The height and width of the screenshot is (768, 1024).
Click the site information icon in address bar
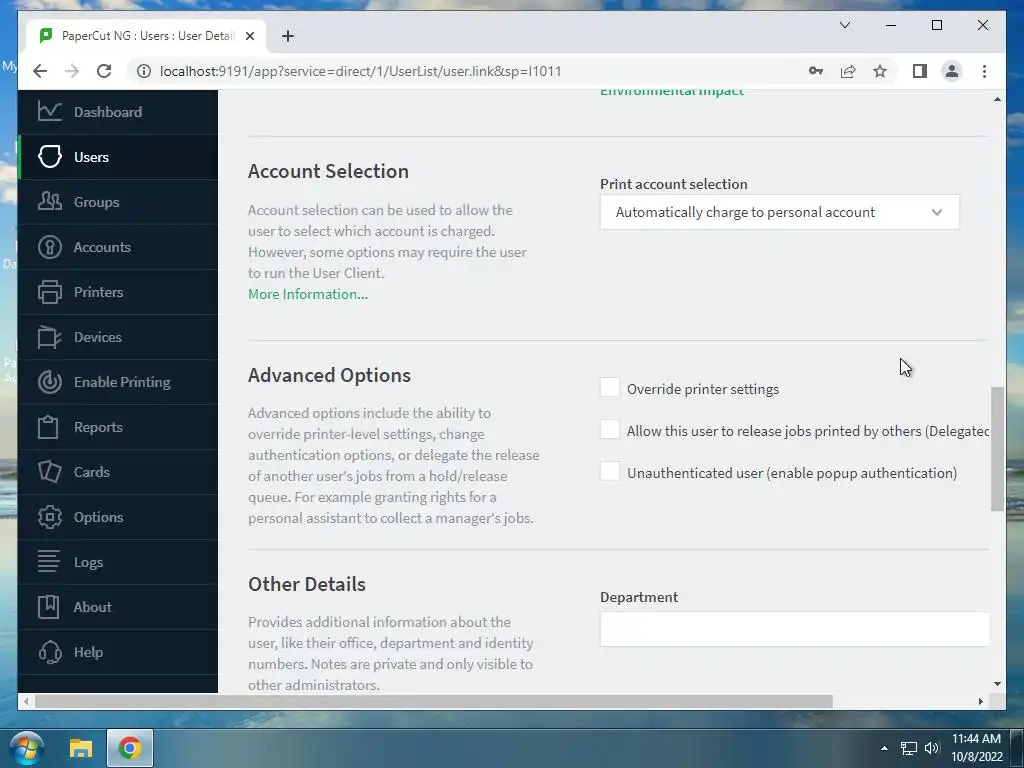coord(144,71)
